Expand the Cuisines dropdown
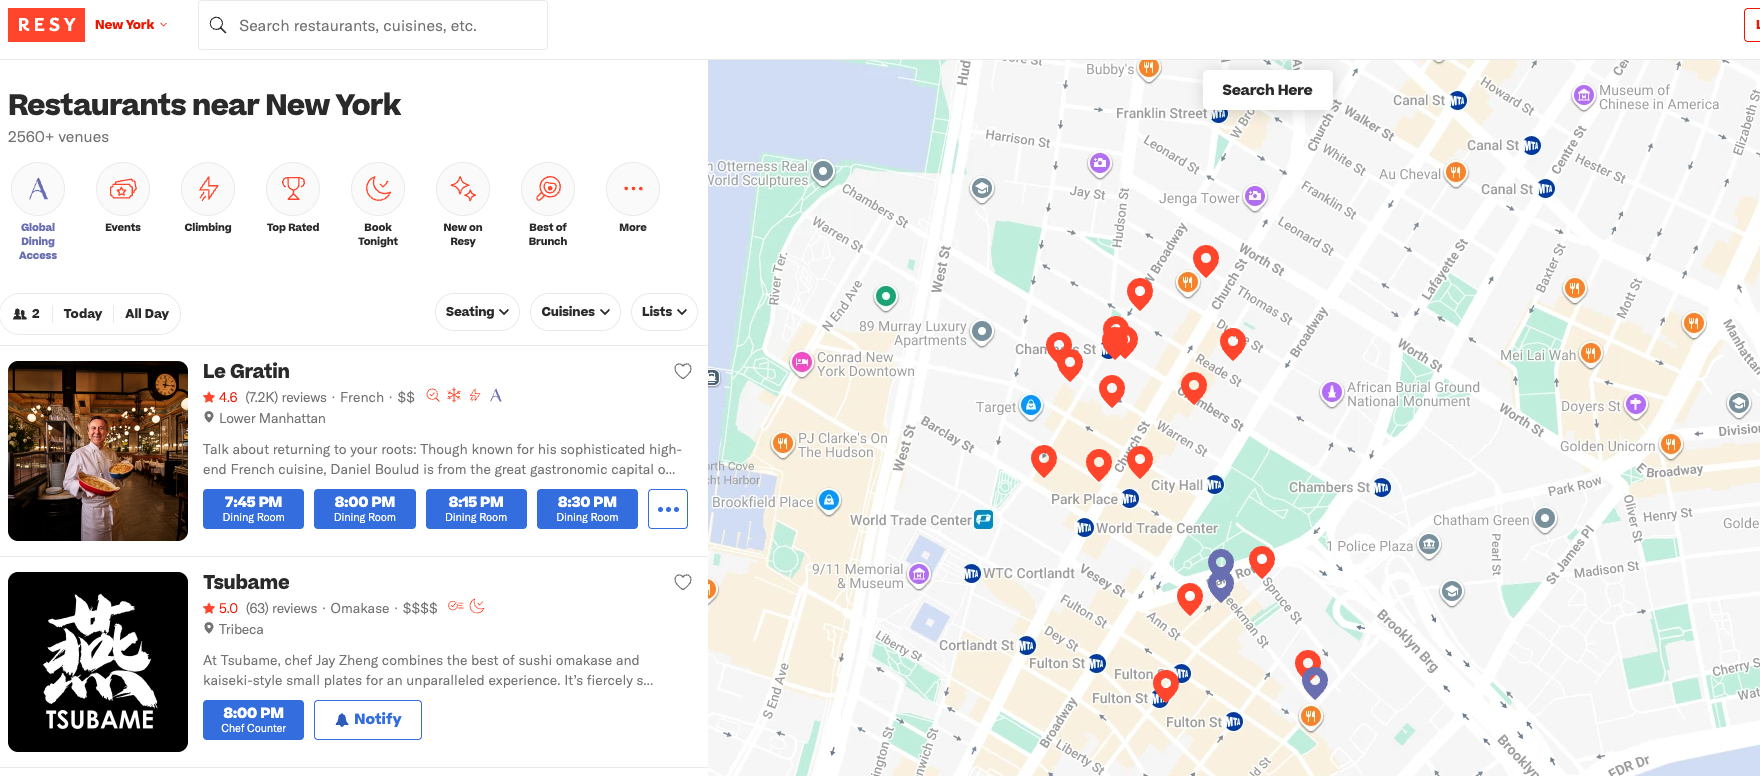This screenshot has width=1760, height=776. (575, 312)
